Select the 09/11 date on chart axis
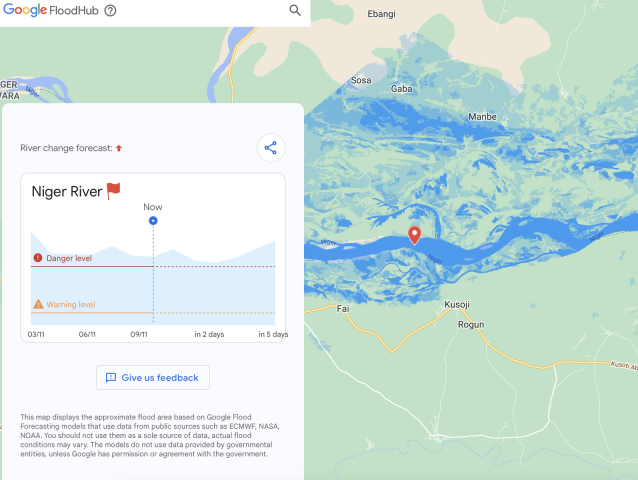This screenshot has width=638, height=480. [139, 334]
